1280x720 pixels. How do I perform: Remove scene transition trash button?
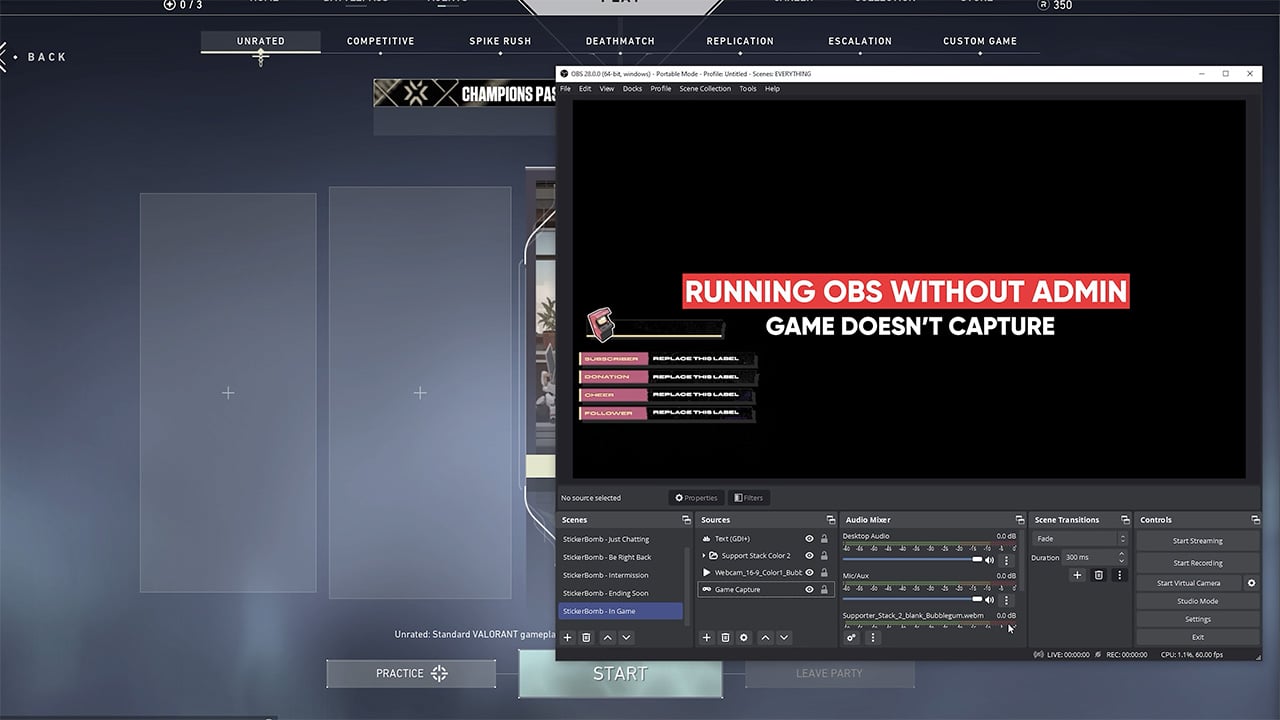coord(1098,575)
